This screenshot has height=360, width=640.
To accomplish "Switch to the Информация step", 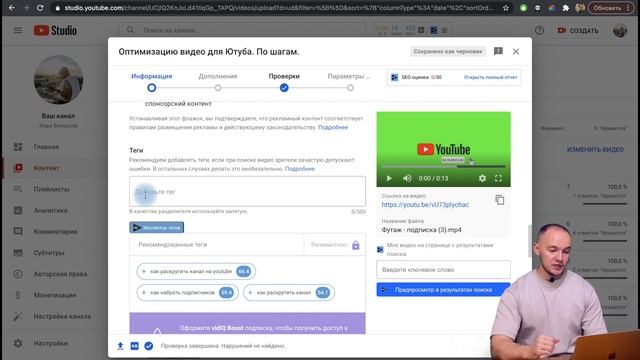I will click(x=151, y=82).
